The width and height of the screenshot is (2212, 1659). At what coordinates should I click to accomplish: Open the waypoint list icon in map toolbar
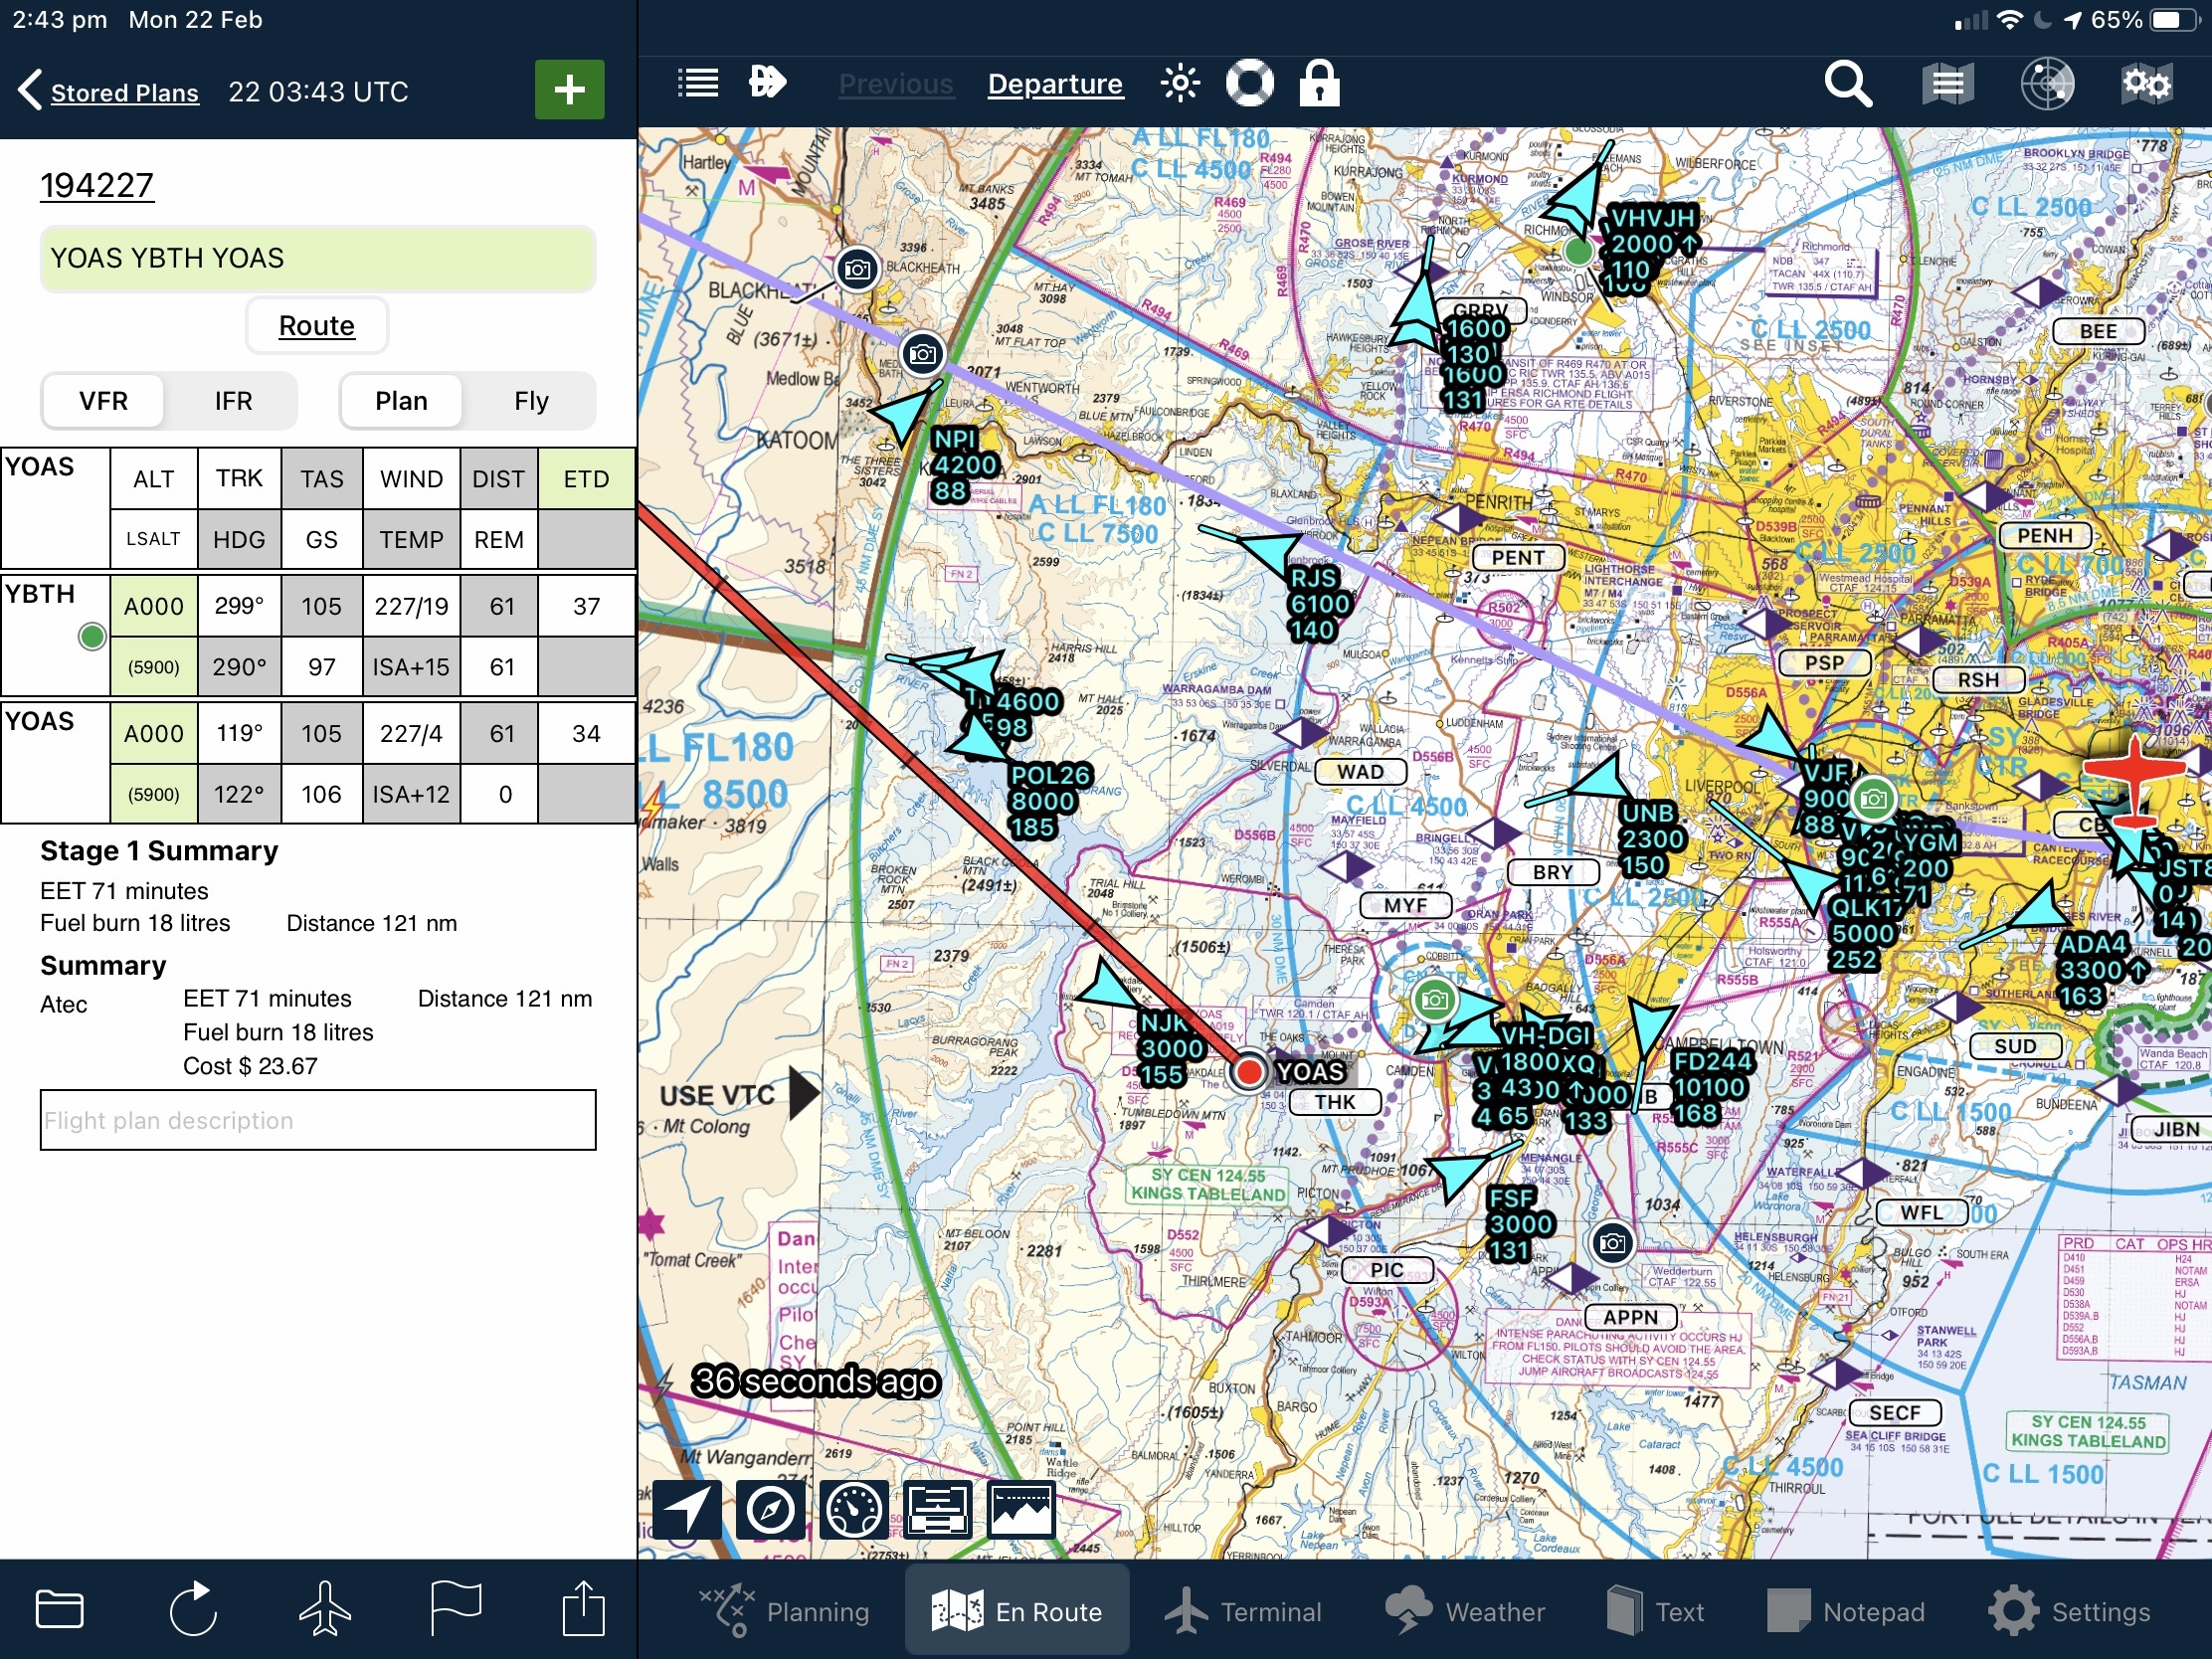coord(698,83)
